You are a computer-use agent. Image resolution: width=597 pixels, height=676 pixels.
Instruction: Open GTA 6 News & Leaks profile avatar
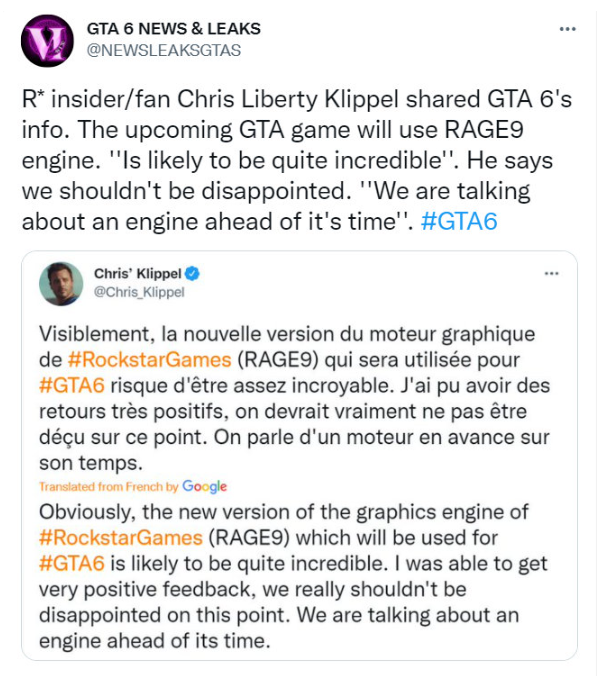[47, 41]
